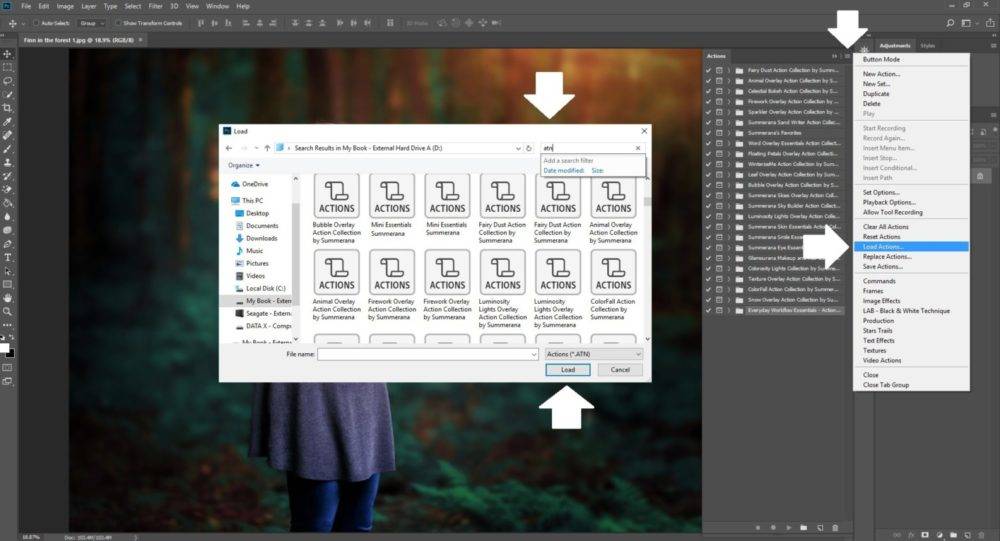
Task: Click the background color swatch
Action: point(11,353)
